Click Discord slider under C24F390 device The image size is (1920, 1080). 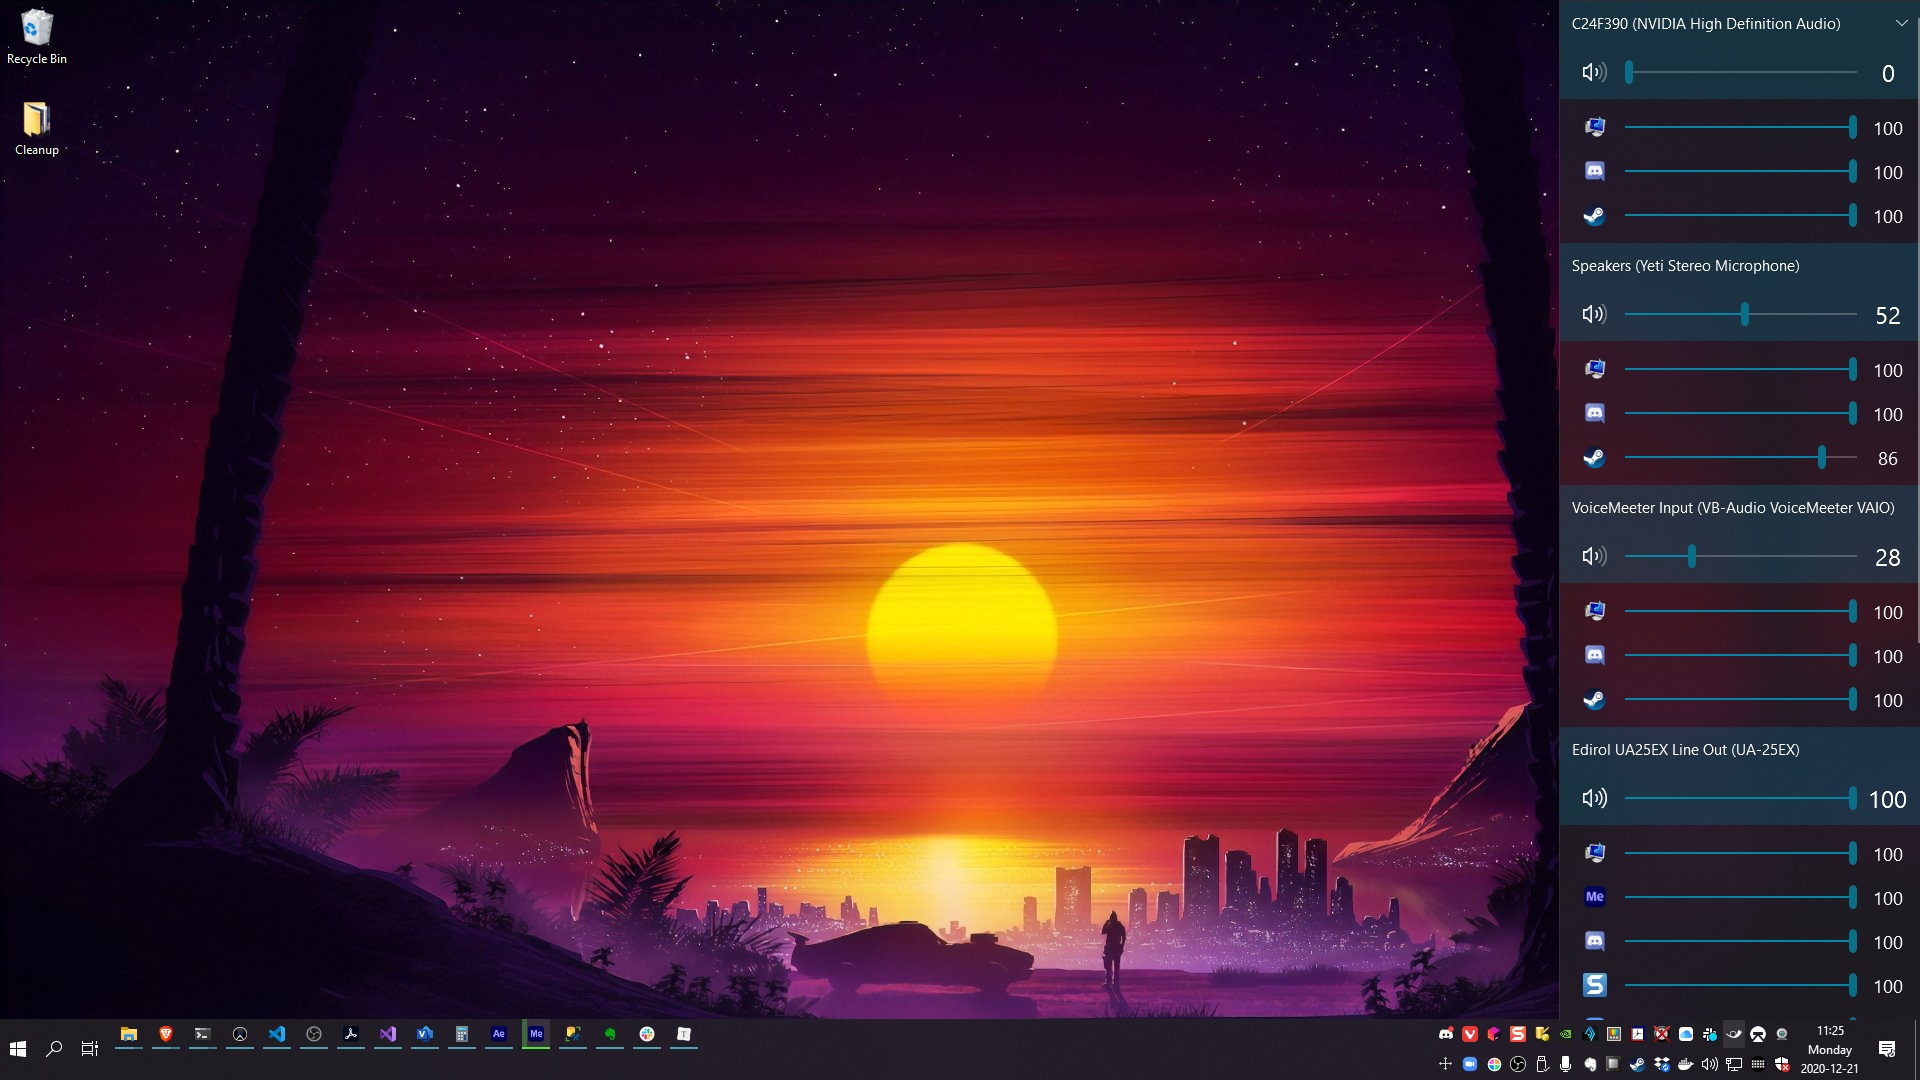tap(1741, 171)
